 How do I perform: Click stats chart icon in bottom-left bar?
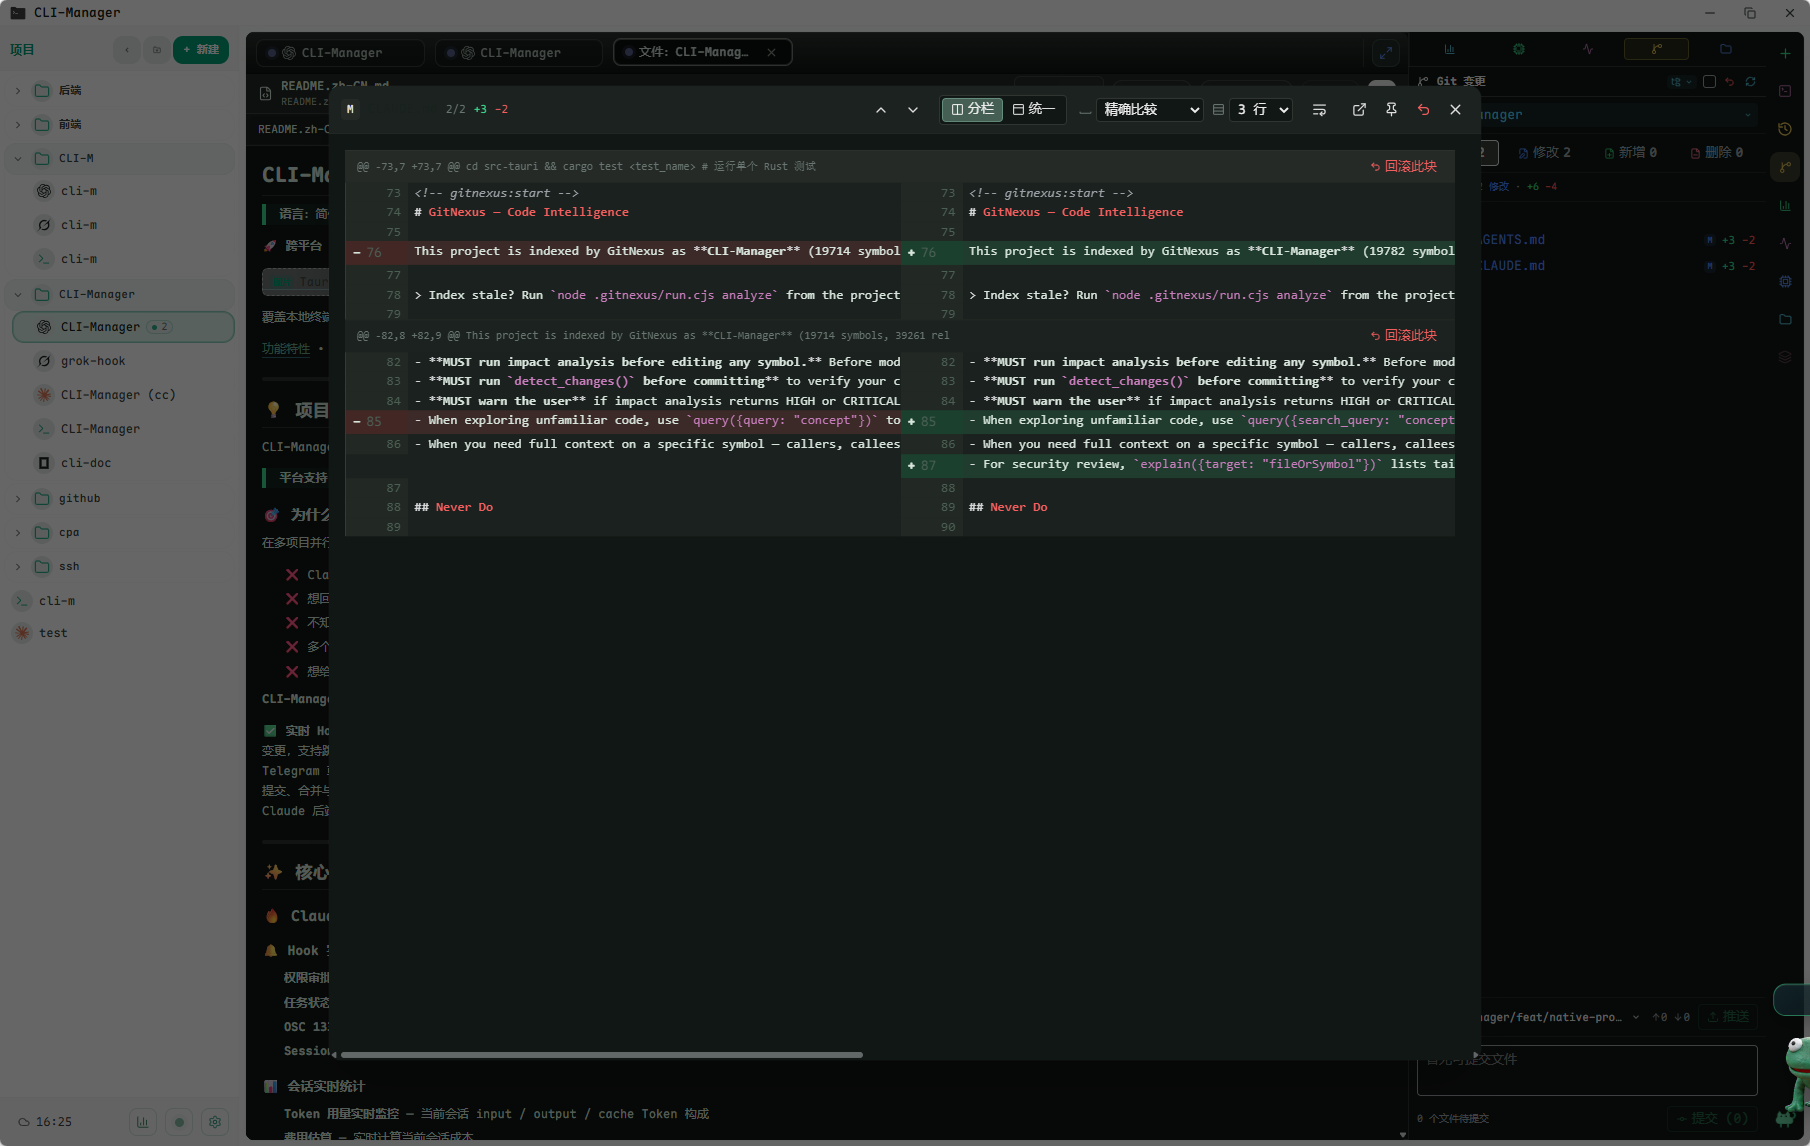point(143,1122)
